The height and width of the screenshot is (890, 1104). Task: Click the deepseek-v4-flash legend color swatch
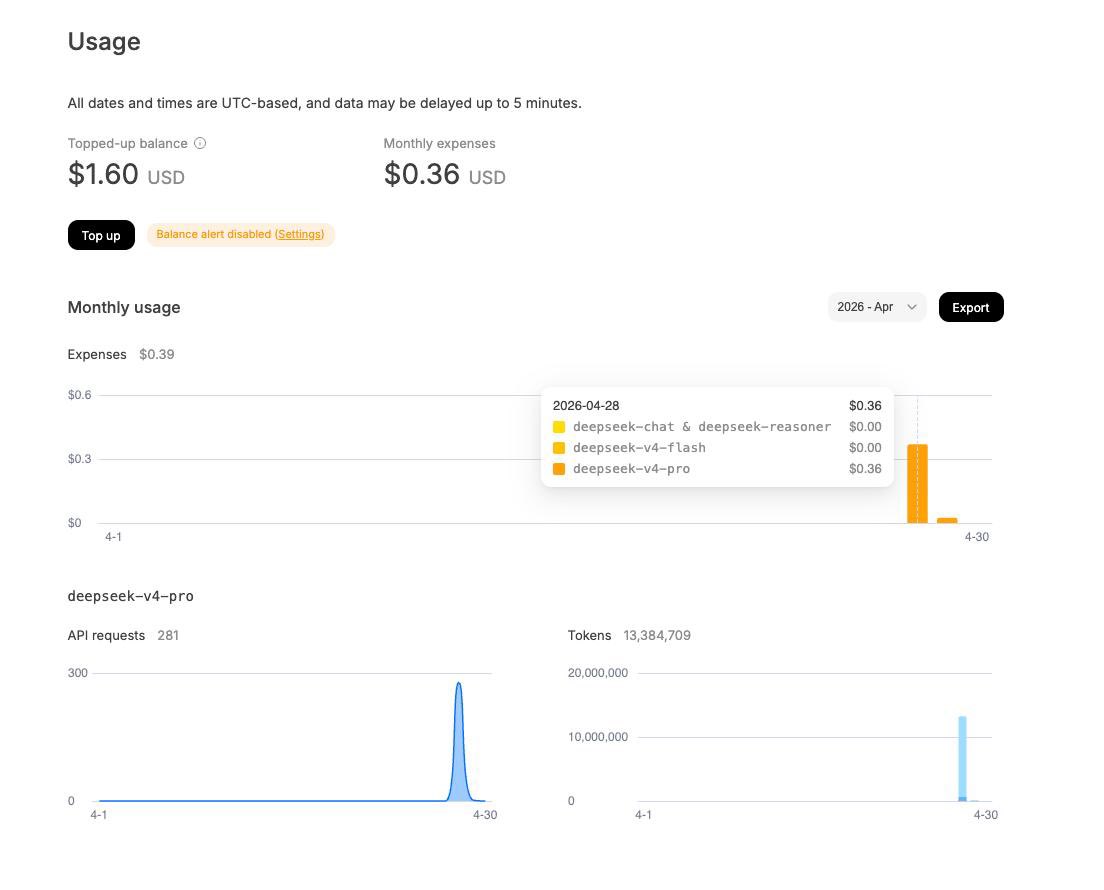pos(559,448)
